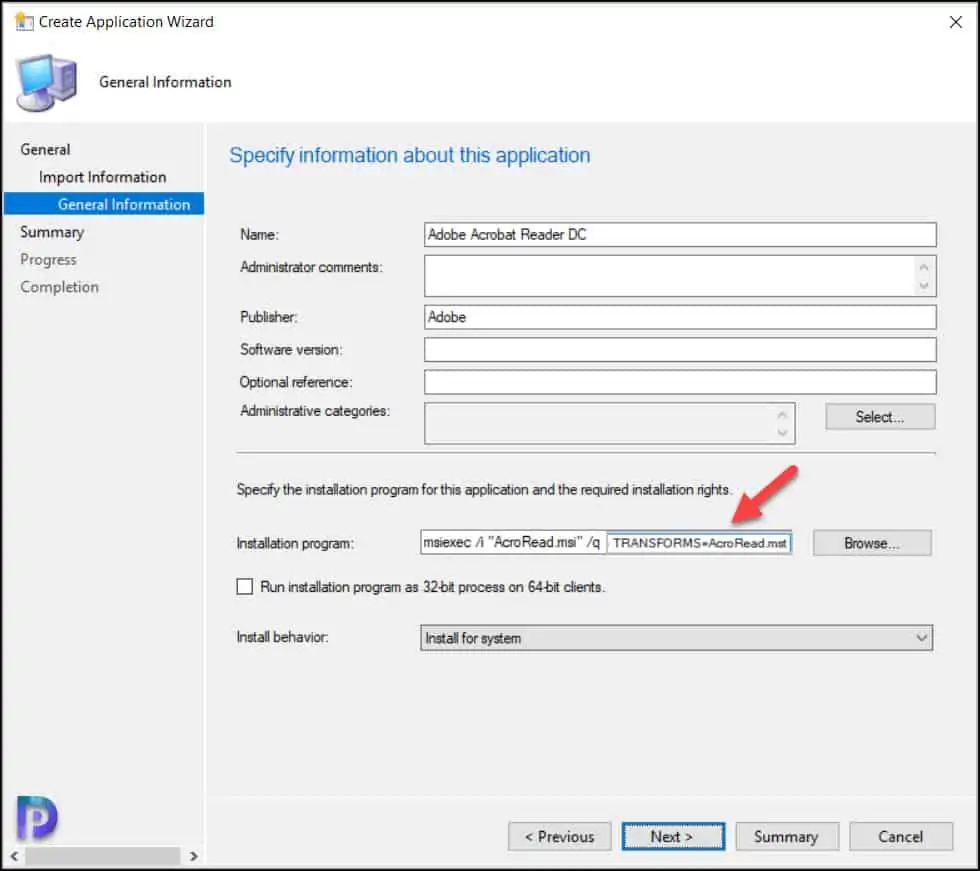Click the 'Install behavior:' label
The image size is (980, 871).
click(282, 637)
